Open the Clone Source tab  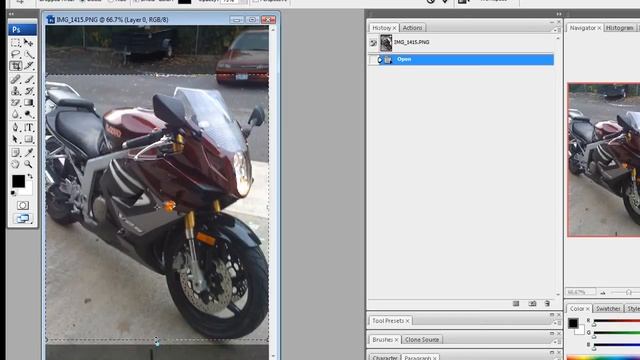(422, 340)
